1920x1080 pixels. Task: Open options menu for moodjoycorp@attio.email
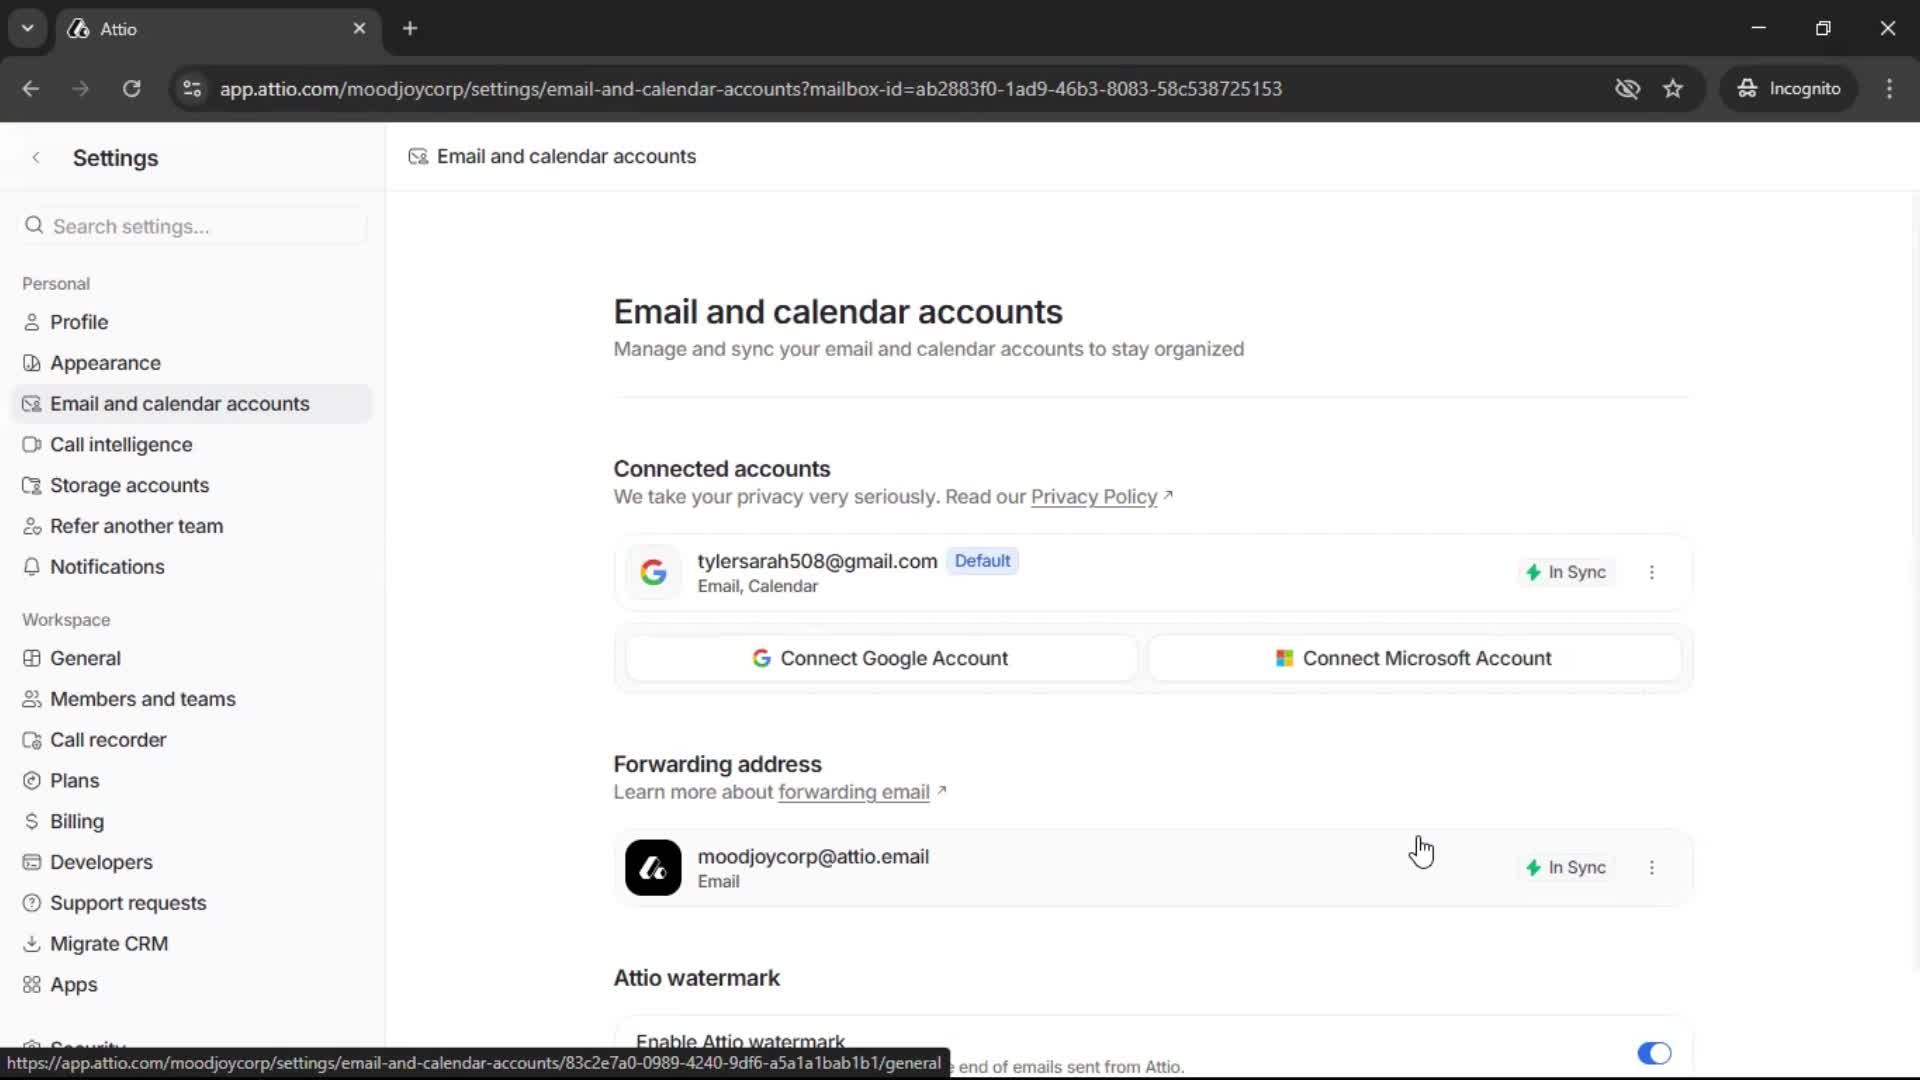click(1651, 867)
